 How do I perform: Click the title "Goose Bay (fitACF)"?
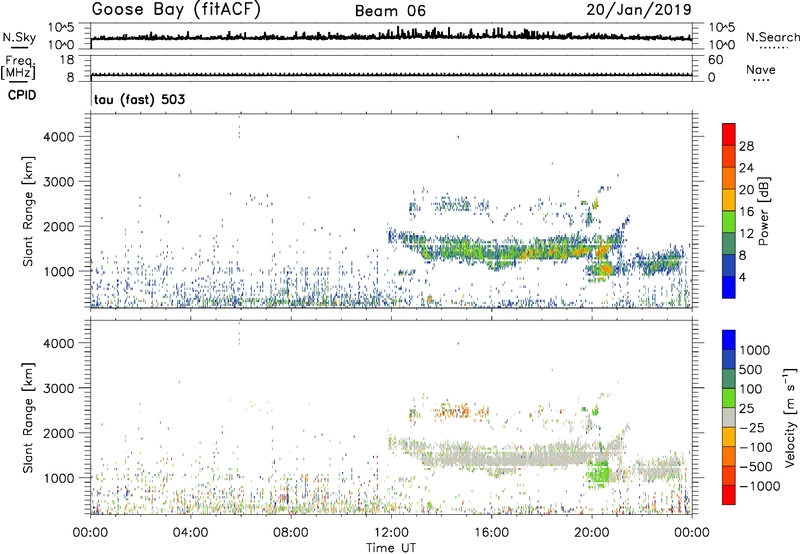(x=176, y=9)
